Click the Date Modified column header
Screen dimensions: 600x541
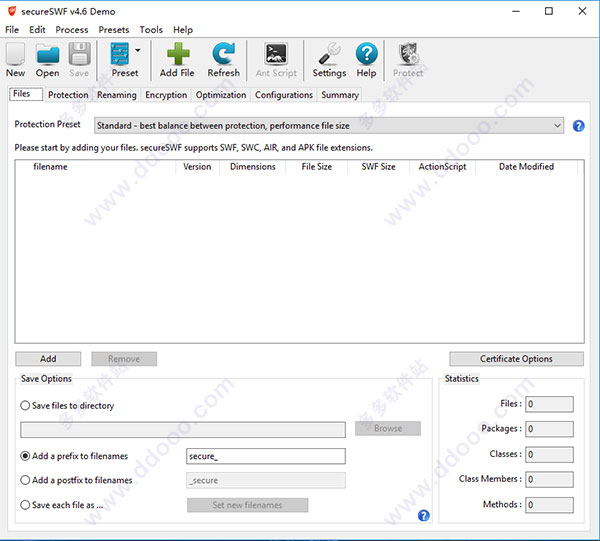pos(527,167)
